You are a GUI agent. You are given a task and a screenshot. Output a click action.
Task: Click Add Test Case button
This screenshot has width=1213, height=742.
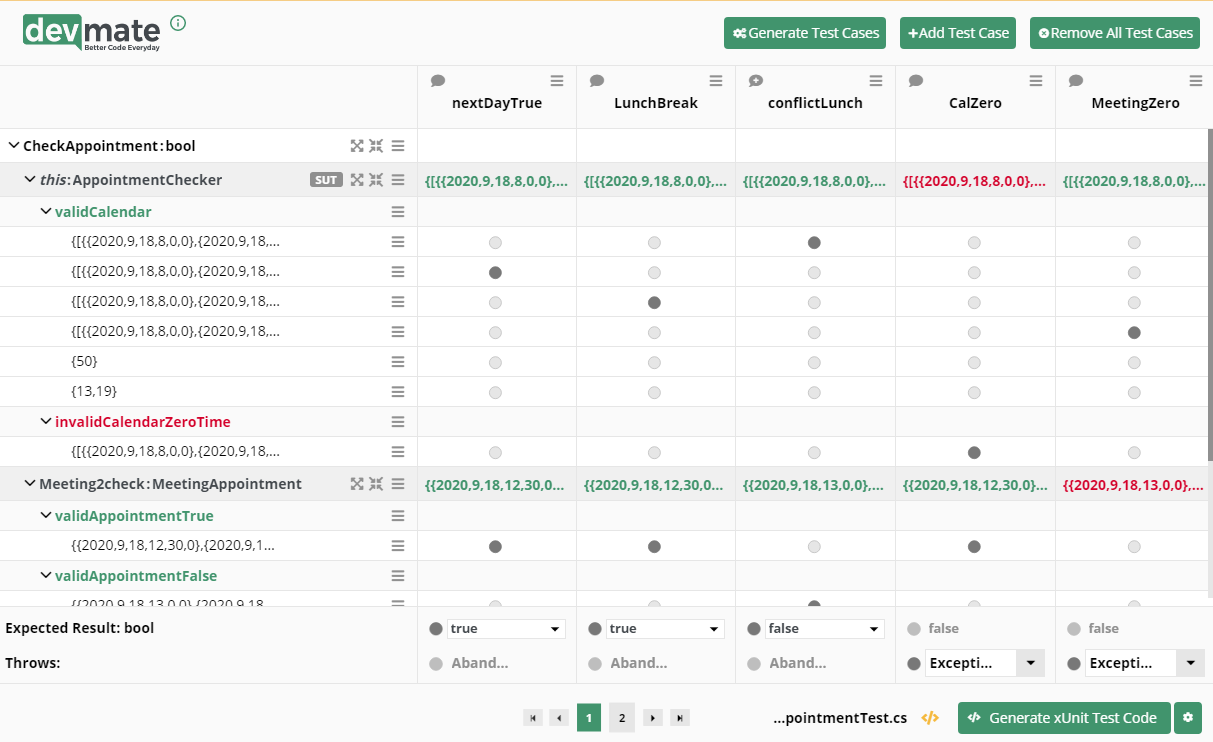(x=958, y=33)
